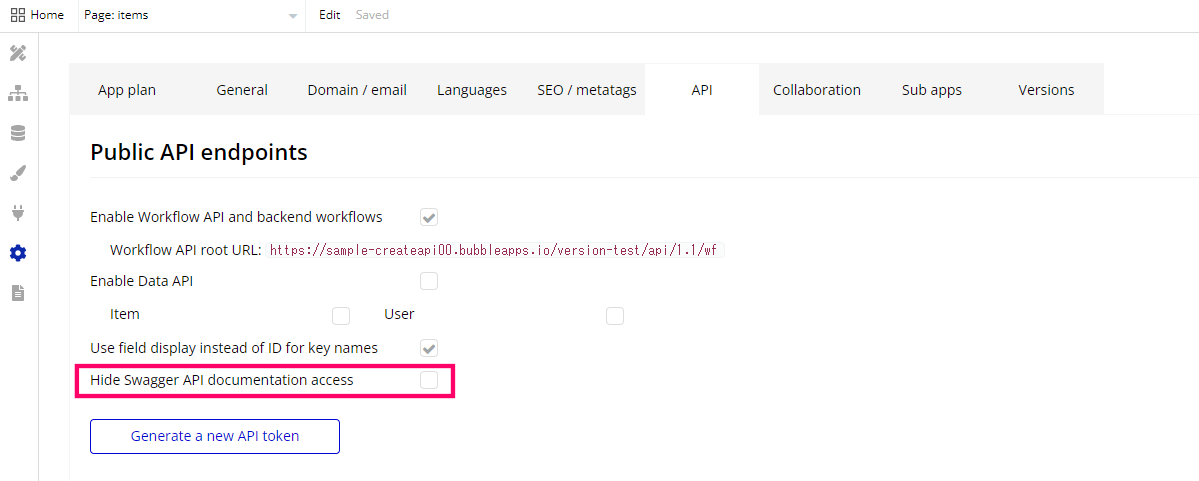Select the Workflow API root URL text
This screenshot has width=1199, height=481.
pyautogui.click(x=494, y=250)
